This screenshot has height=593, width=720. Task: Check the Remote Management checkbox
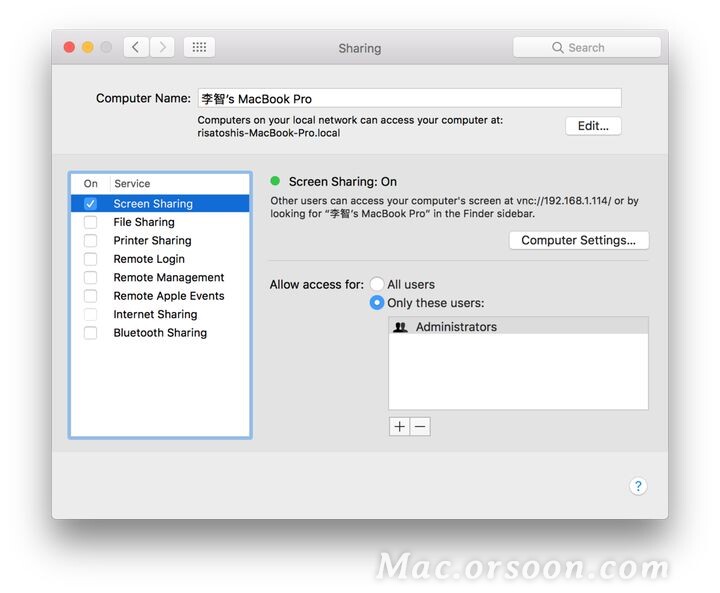[x=90, y=277]
